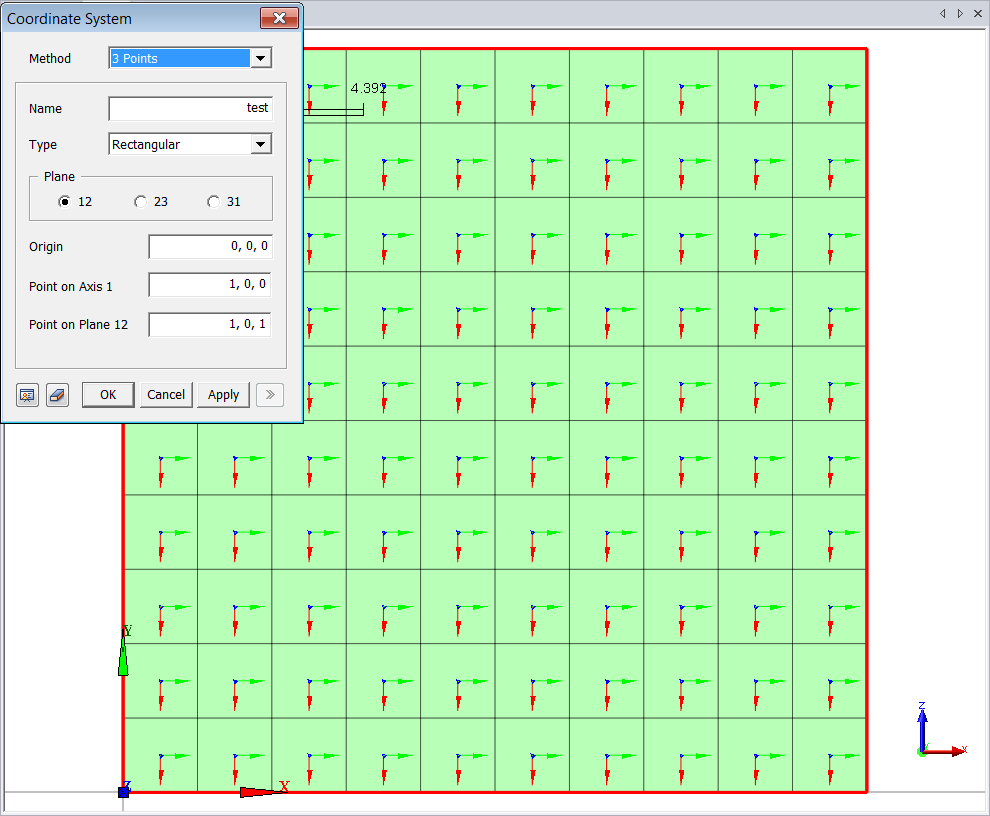
Task: Open the Type dropdown showing Rectangular
Action: [x=260, y=144]
